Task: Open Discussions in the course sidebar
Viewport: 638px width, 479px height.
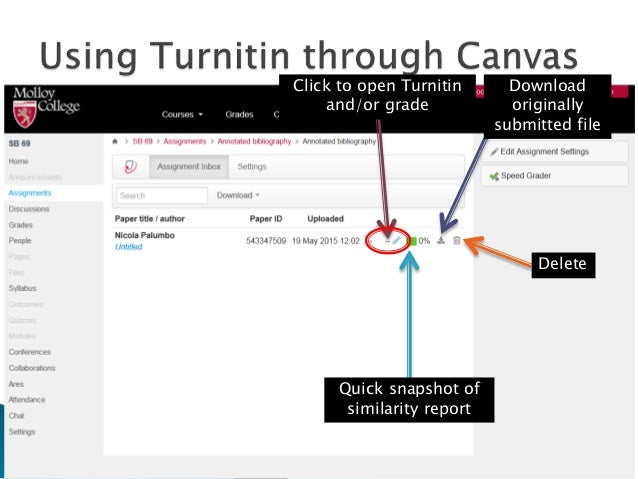Action: pyautogui.click(x=29, y=209)
